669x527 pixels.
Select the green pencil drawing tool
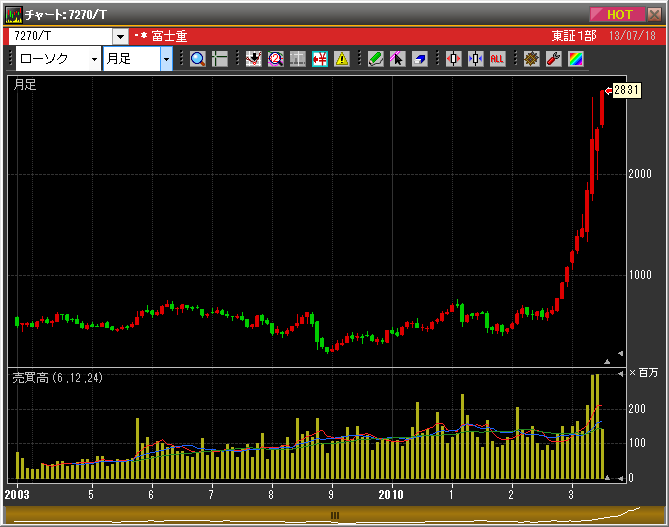(x=375, y=58)
